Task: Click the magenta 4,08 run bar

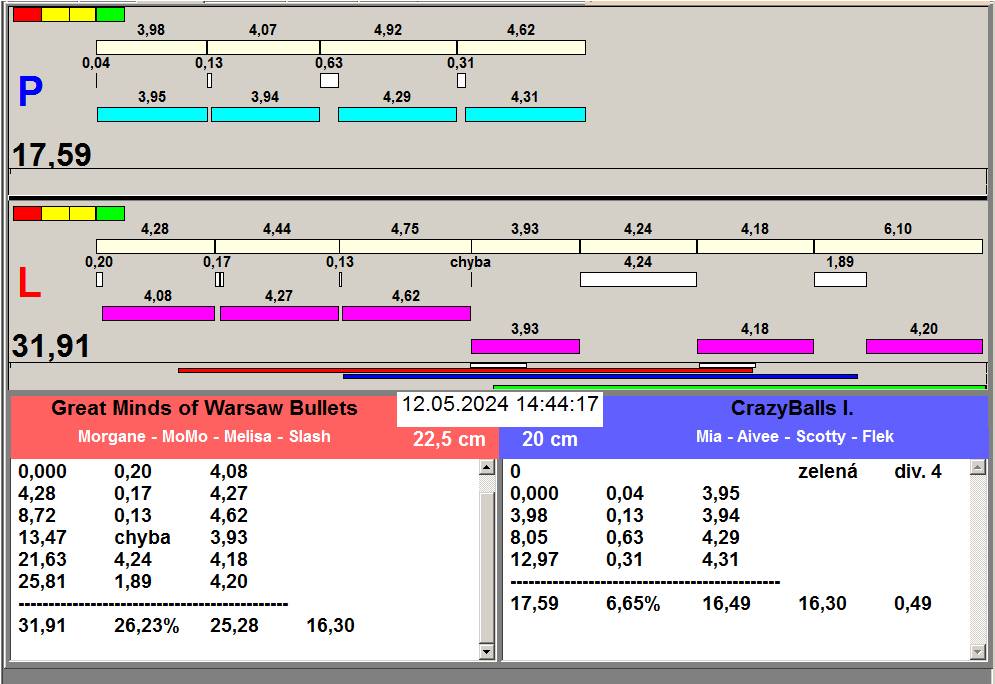Action: (x=159, y=313)
